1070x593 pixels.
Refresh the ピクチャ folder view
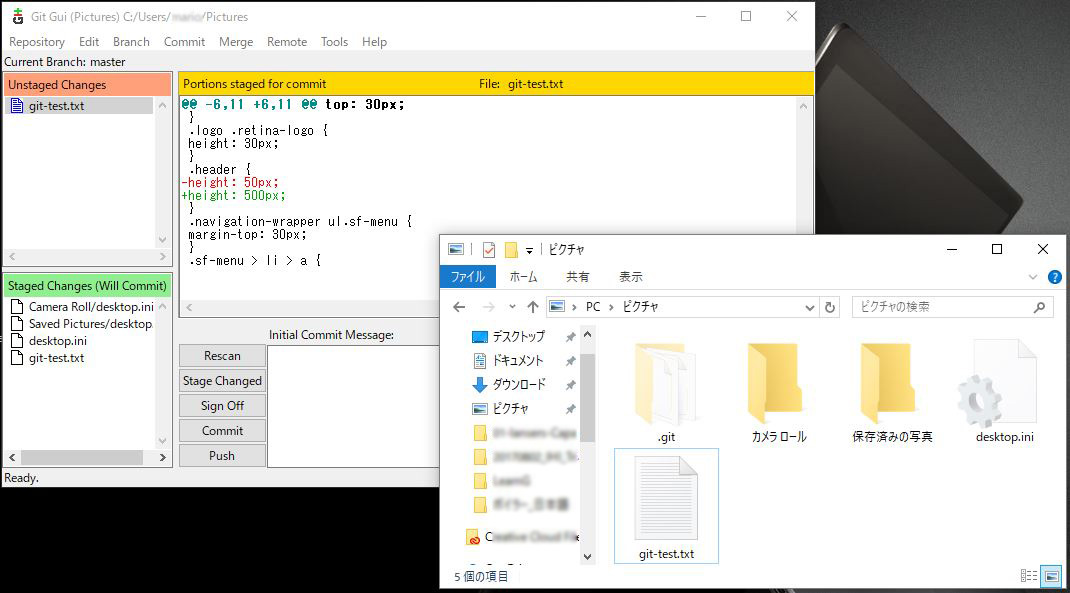830,308
